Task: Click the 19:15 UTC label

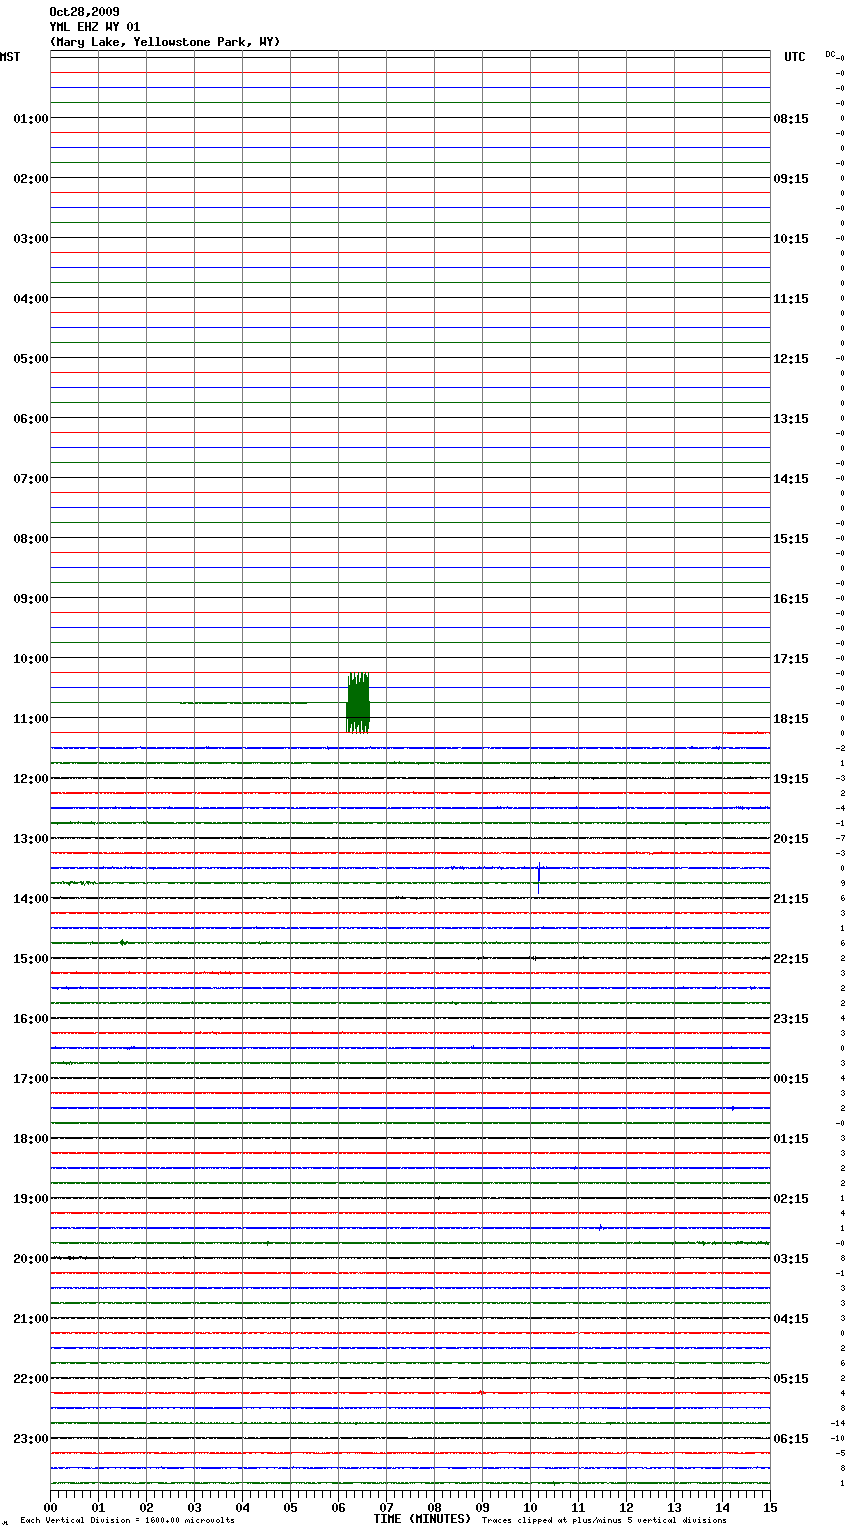Action: (x=791, y=779)
